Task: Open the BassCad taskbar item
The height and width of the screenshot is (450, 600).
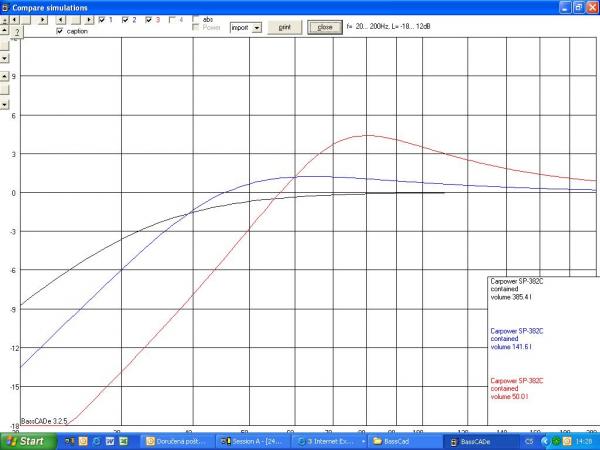Action: tap(400, 440)
